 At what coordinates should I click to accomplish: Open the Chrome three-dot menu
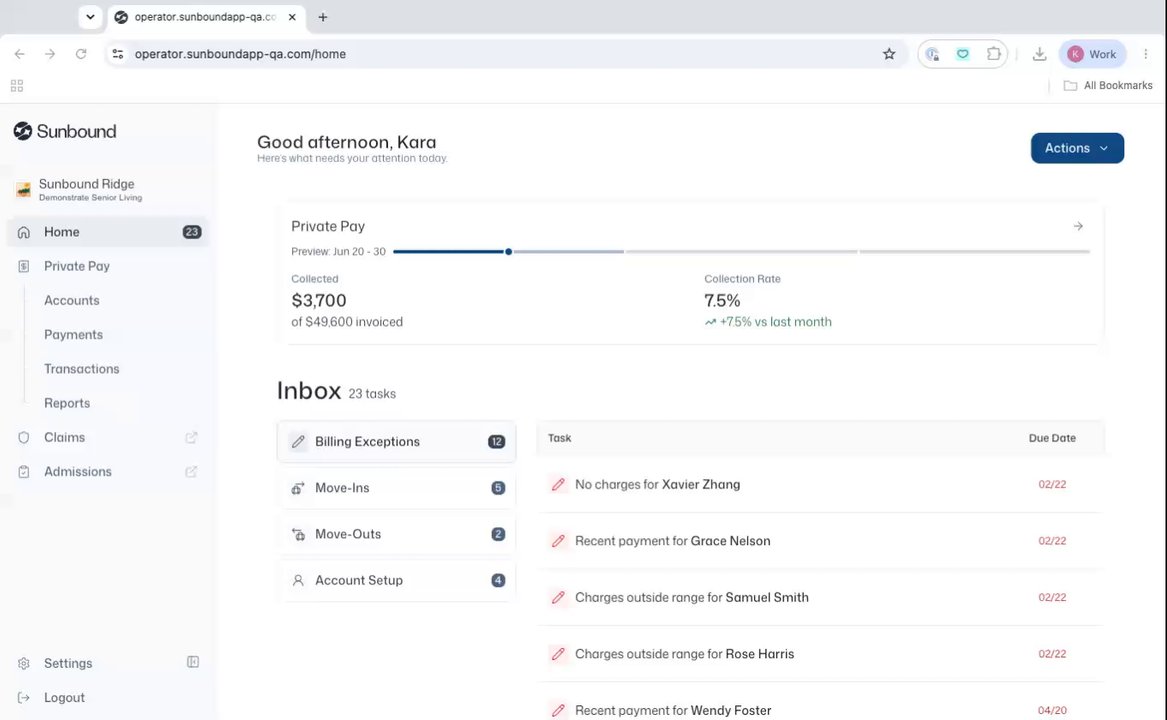(1145, 54)
